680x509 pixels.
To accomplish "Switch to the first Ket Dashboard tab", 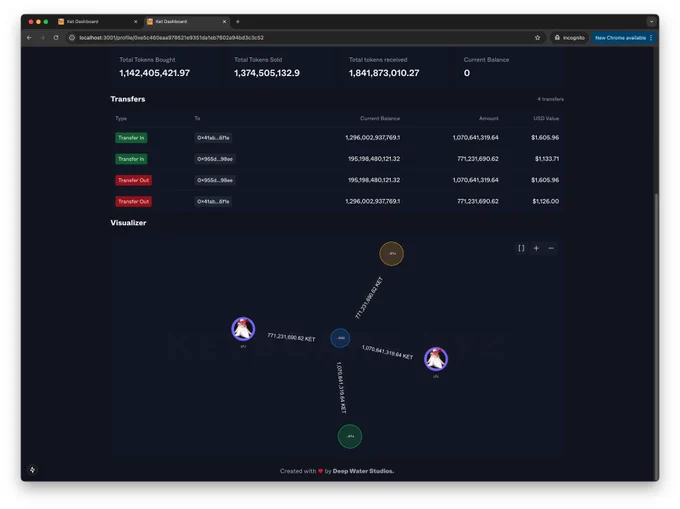I will coord(96,21).
